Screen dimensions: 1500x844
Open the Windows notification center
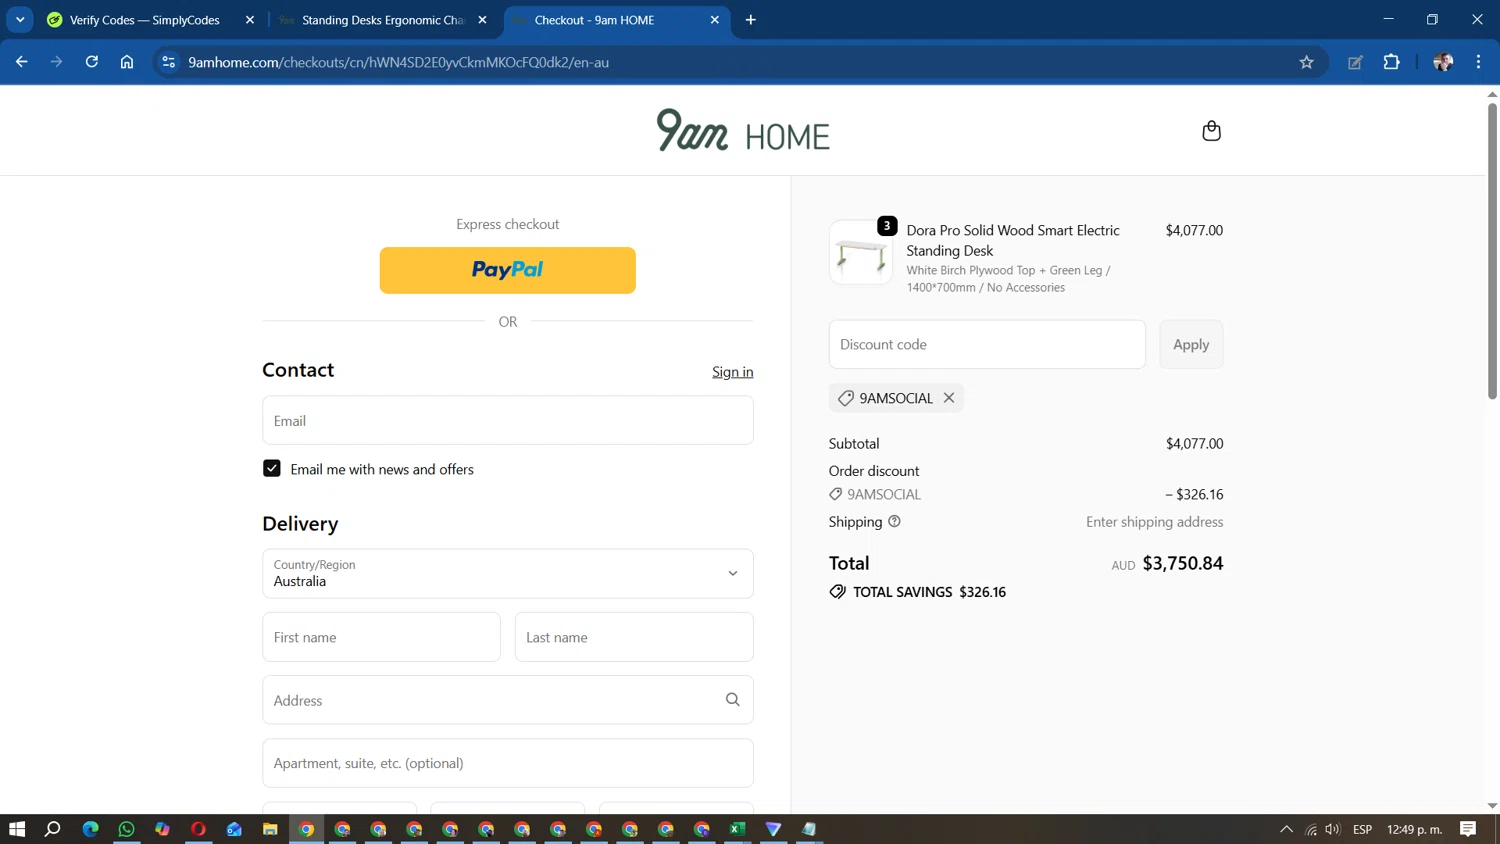tap(1468, 829)
